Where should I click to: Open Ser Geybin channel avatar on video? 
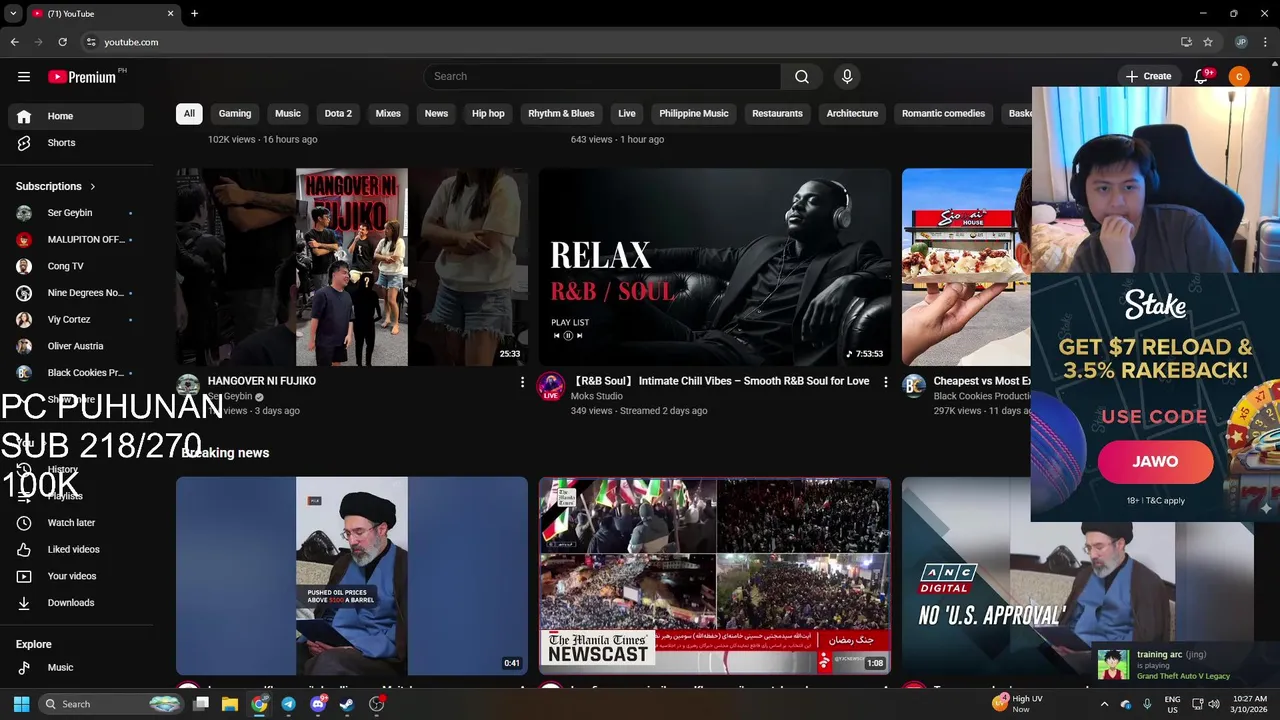188,386
